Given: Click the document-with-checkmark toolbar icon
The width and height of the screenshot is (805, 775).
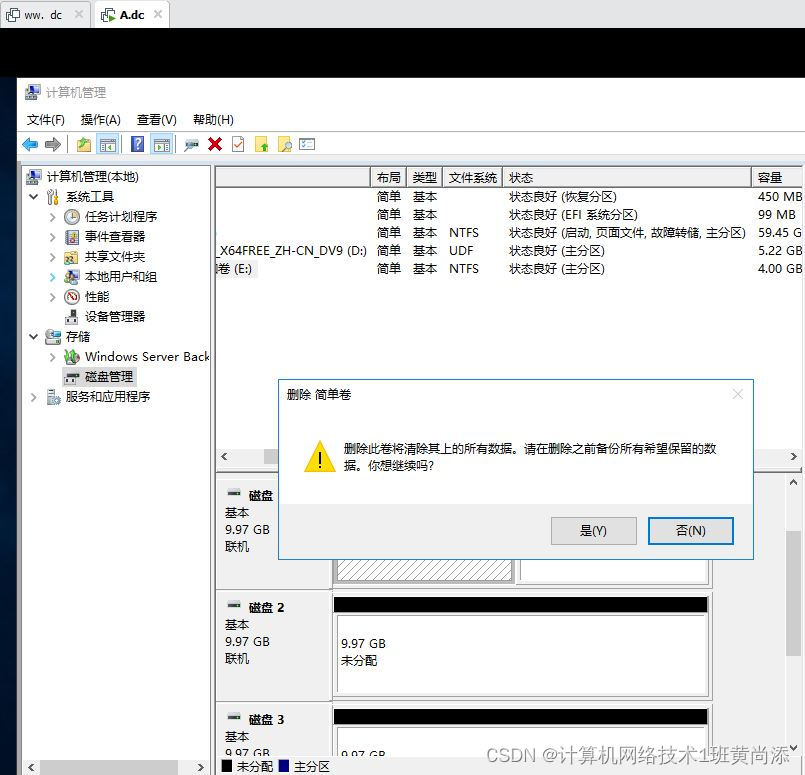Looking at the screenshot, I should [239, 143].
